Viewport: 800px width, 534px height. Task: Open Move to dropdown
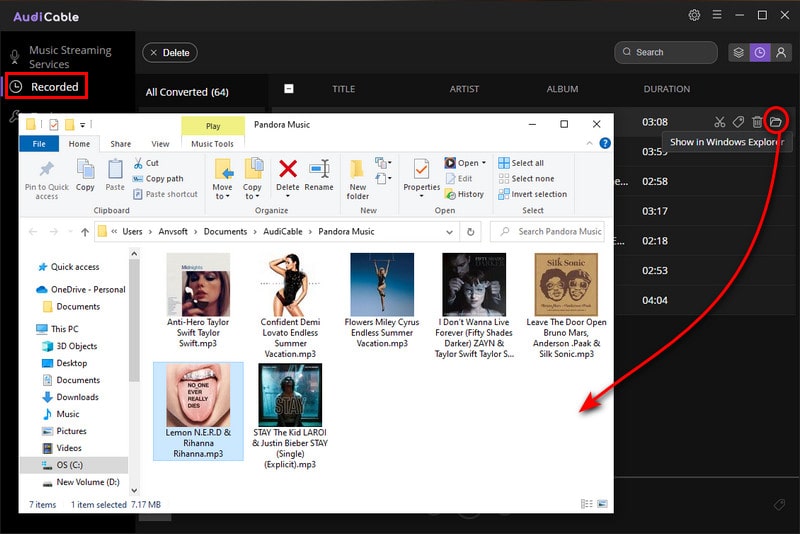click(x=222, y=179)
